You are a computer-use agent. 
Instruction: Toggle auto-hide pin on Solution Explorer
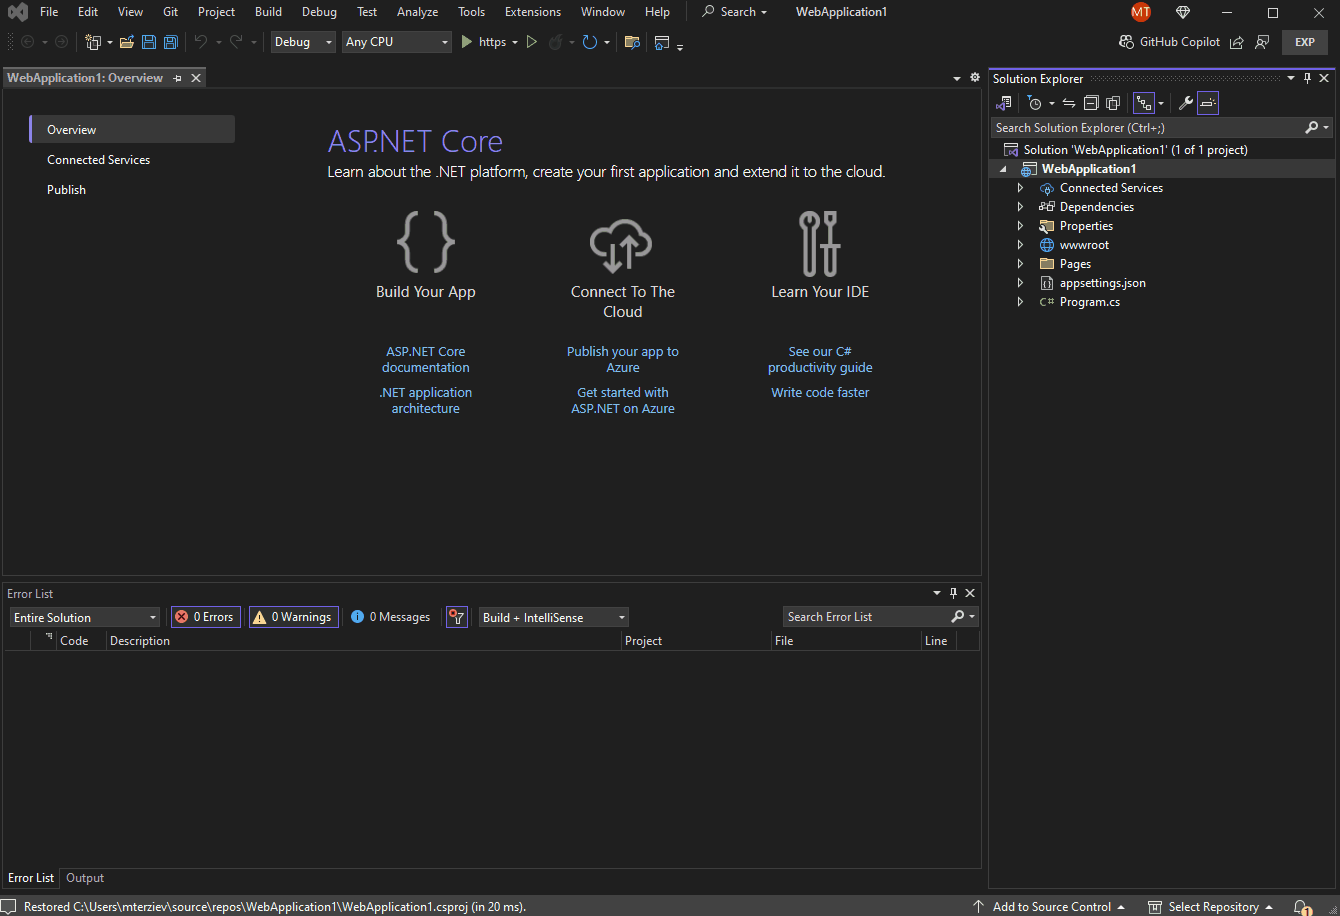point(1307,78)
